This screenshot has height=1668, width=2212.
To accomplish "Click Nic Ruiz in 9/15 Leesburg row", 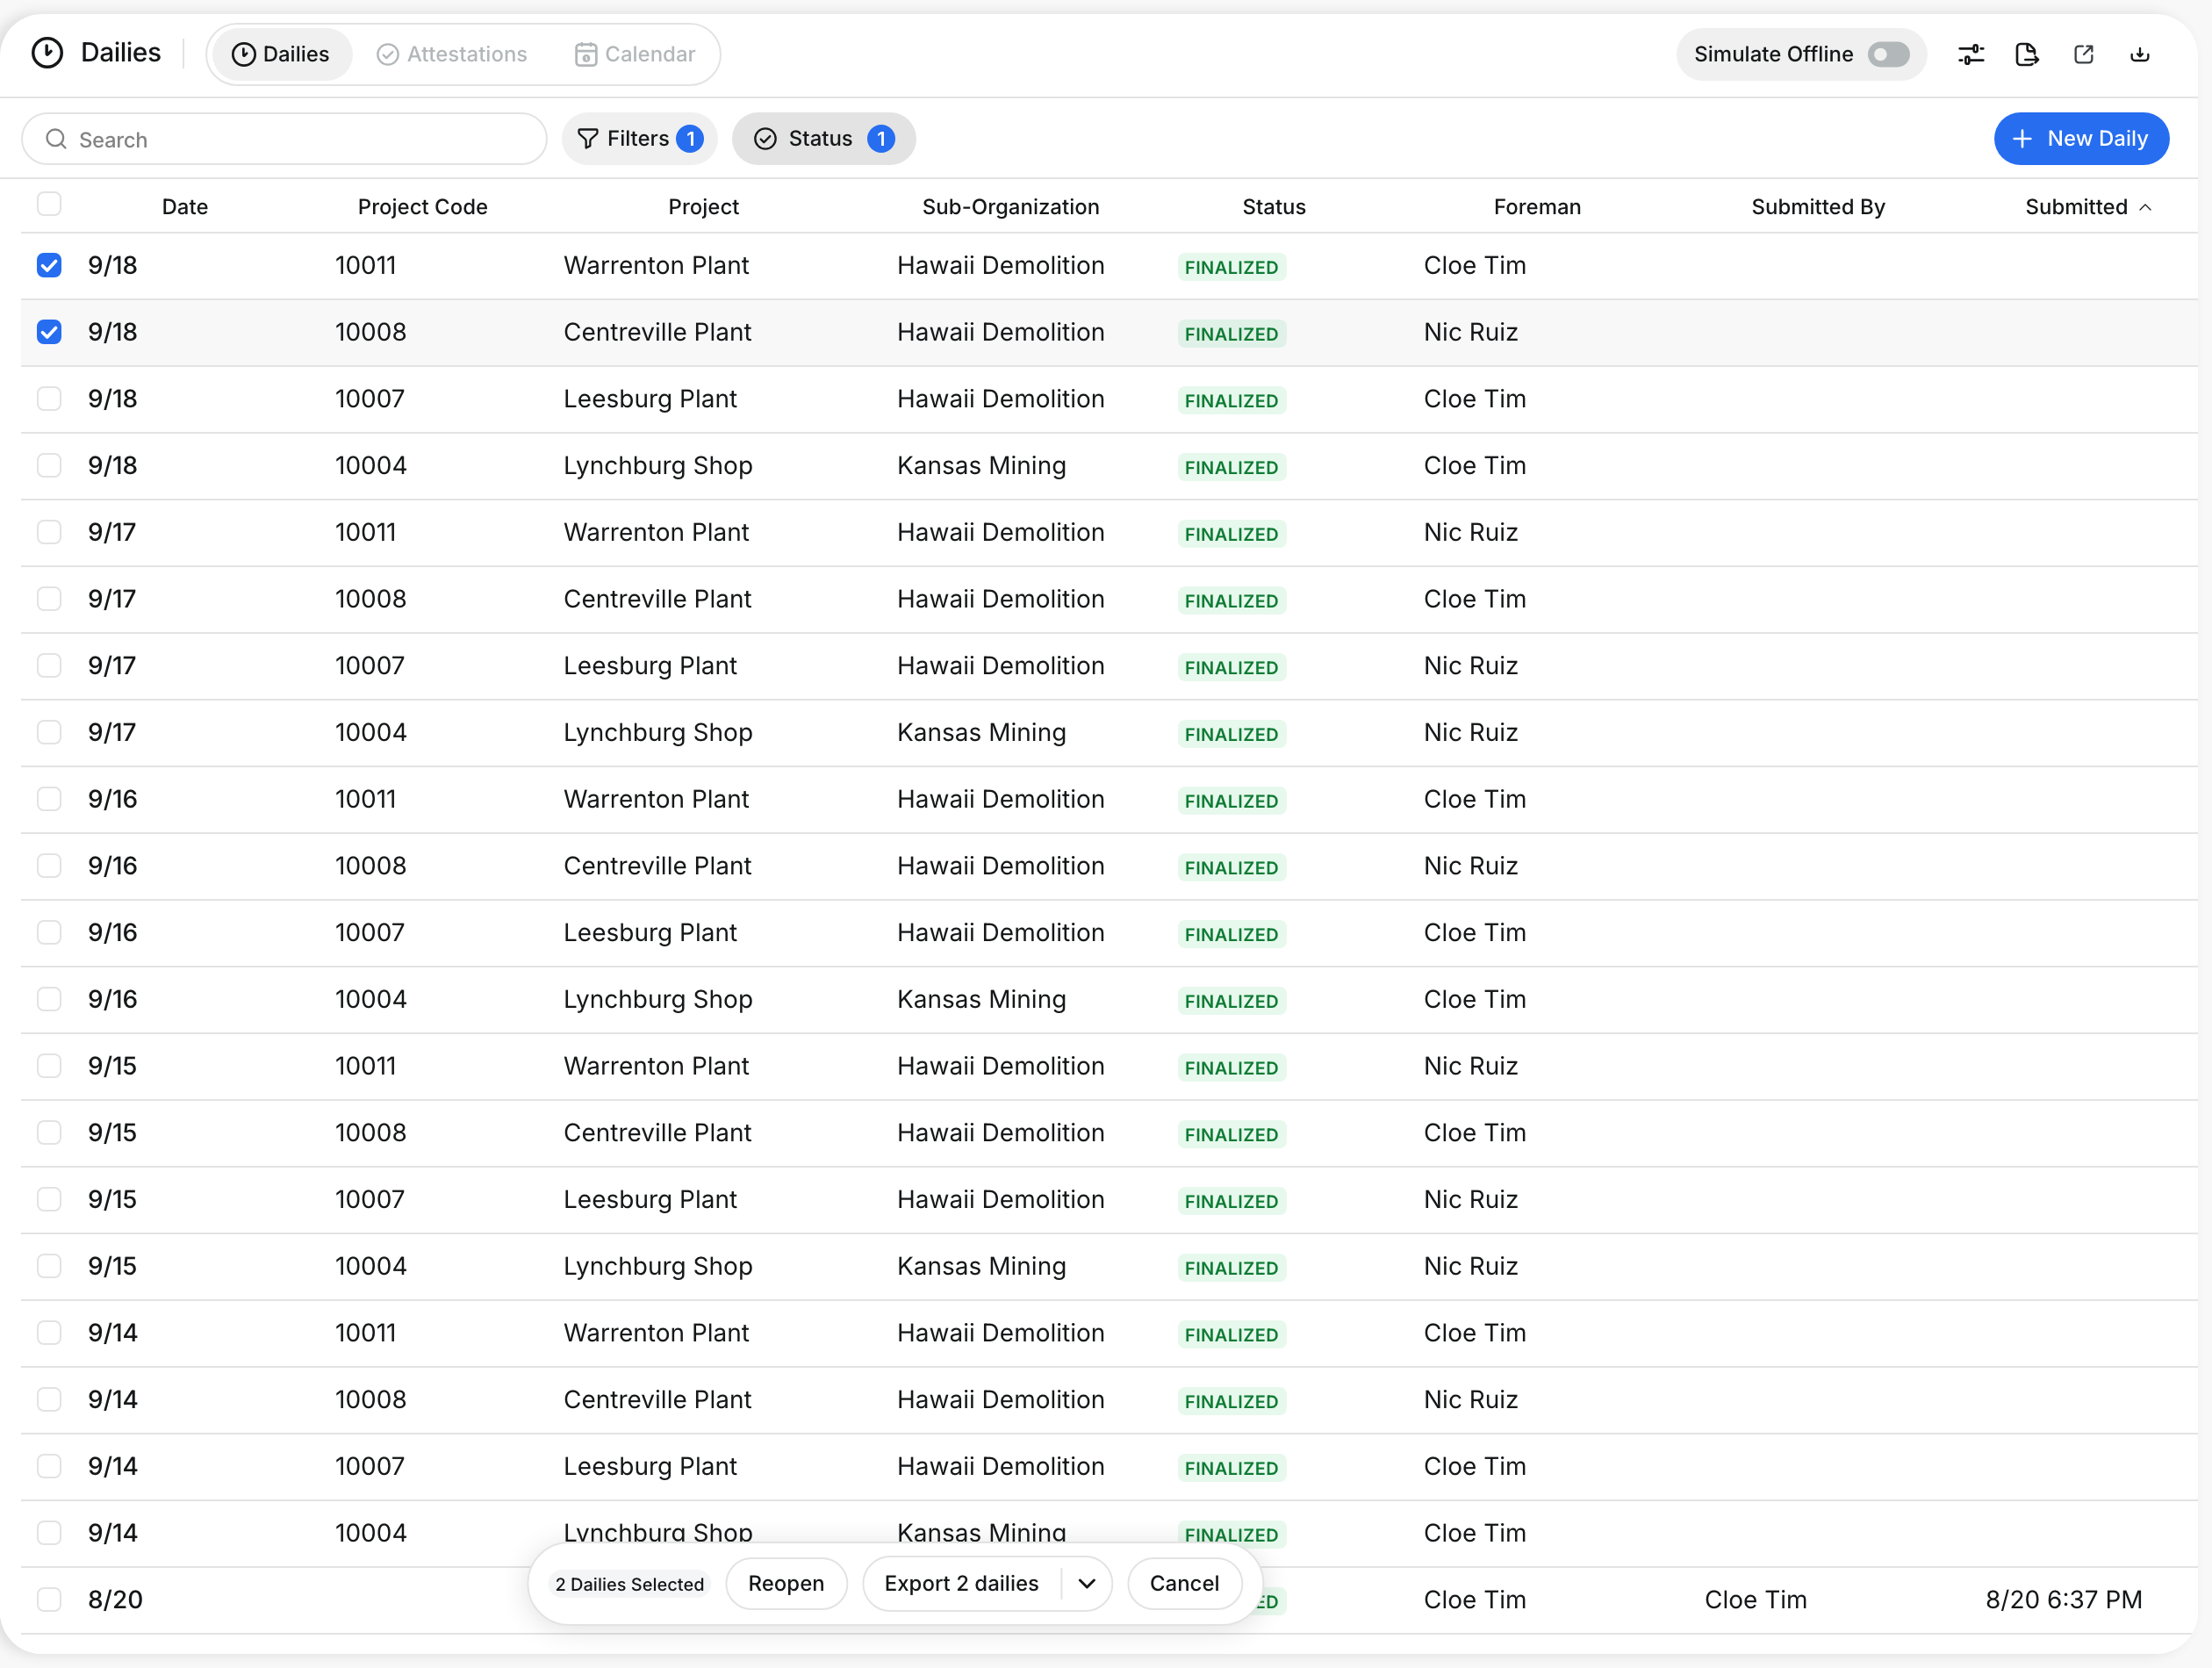I will pyautogui.click(x=1470, y=1199).
